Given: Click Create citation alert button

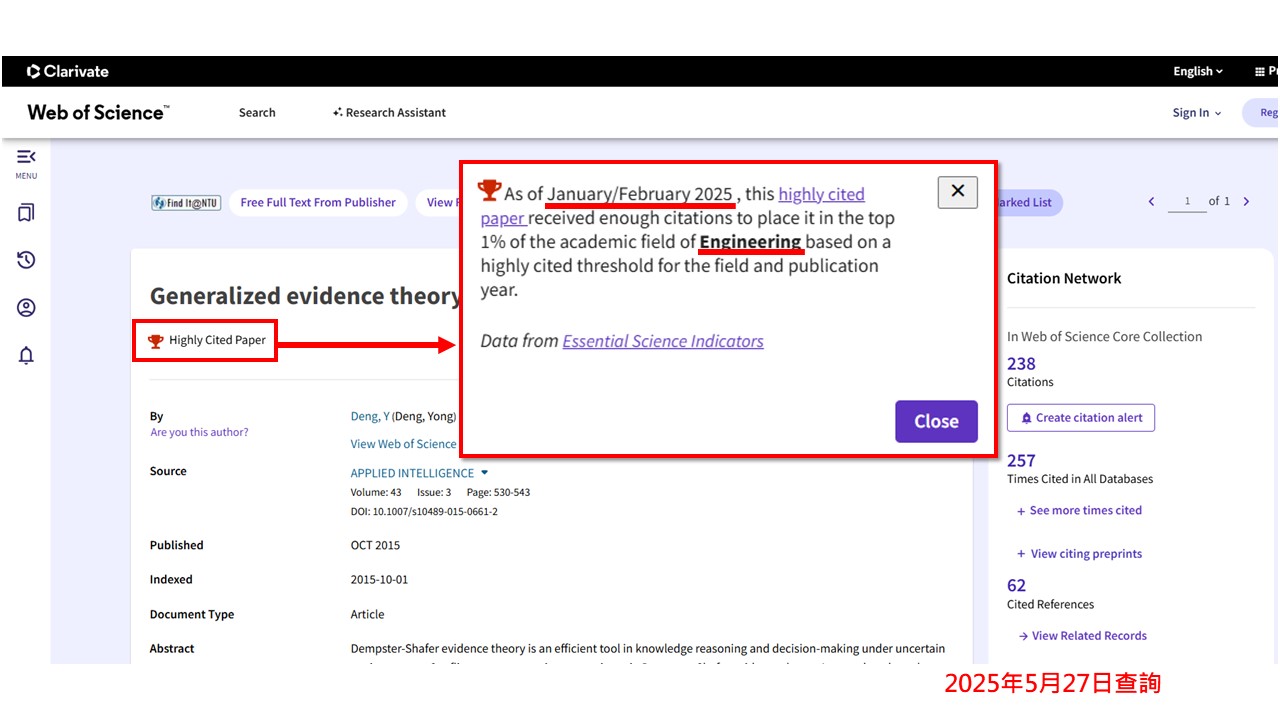Looking at the screenshot, I should point(1081,418).
